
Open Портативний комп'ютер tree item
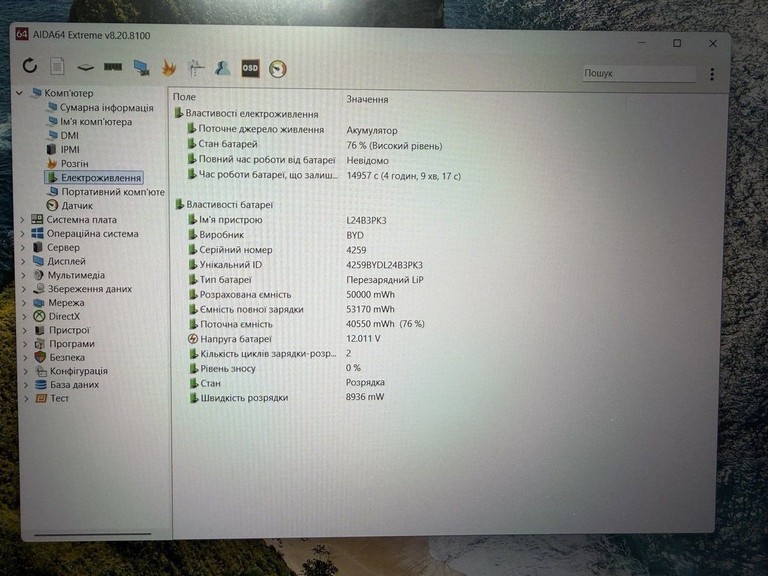pos(107,192)
